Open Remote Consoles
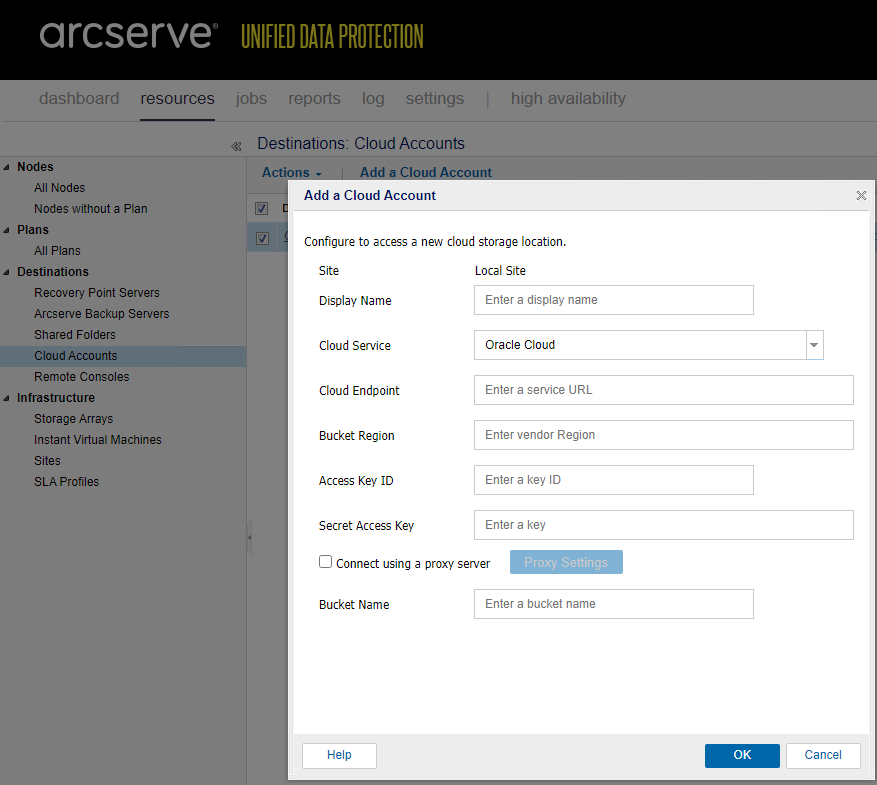Image resolution: width=877 pixels, height=785 pixels. 81,377
